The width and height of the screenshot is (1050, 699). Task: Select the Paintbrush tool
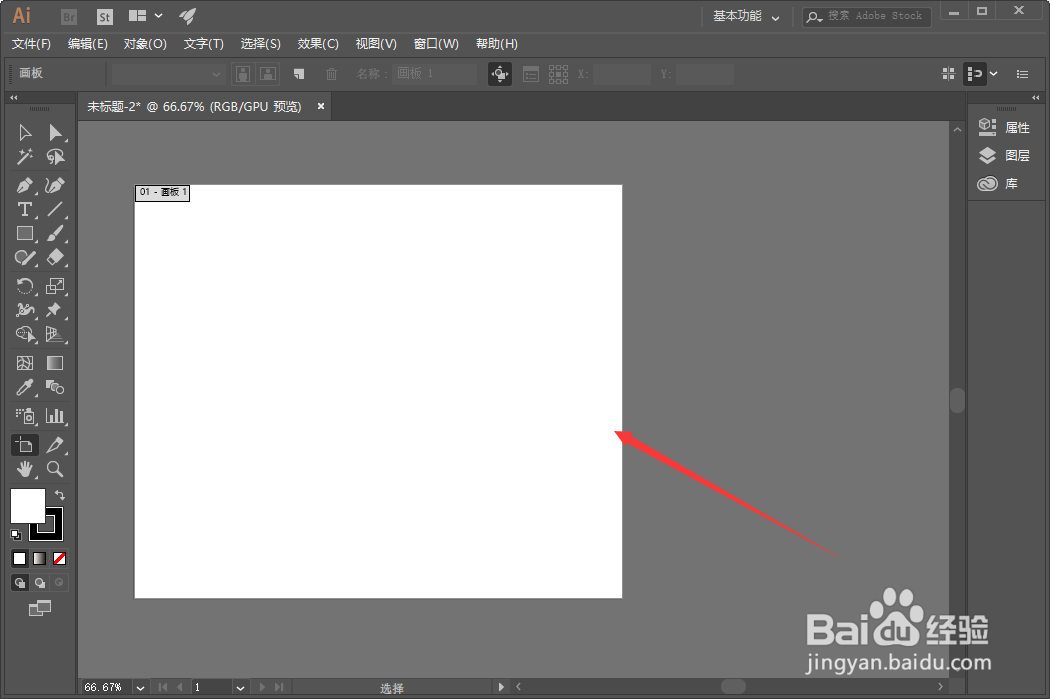(x=55, y=234)
